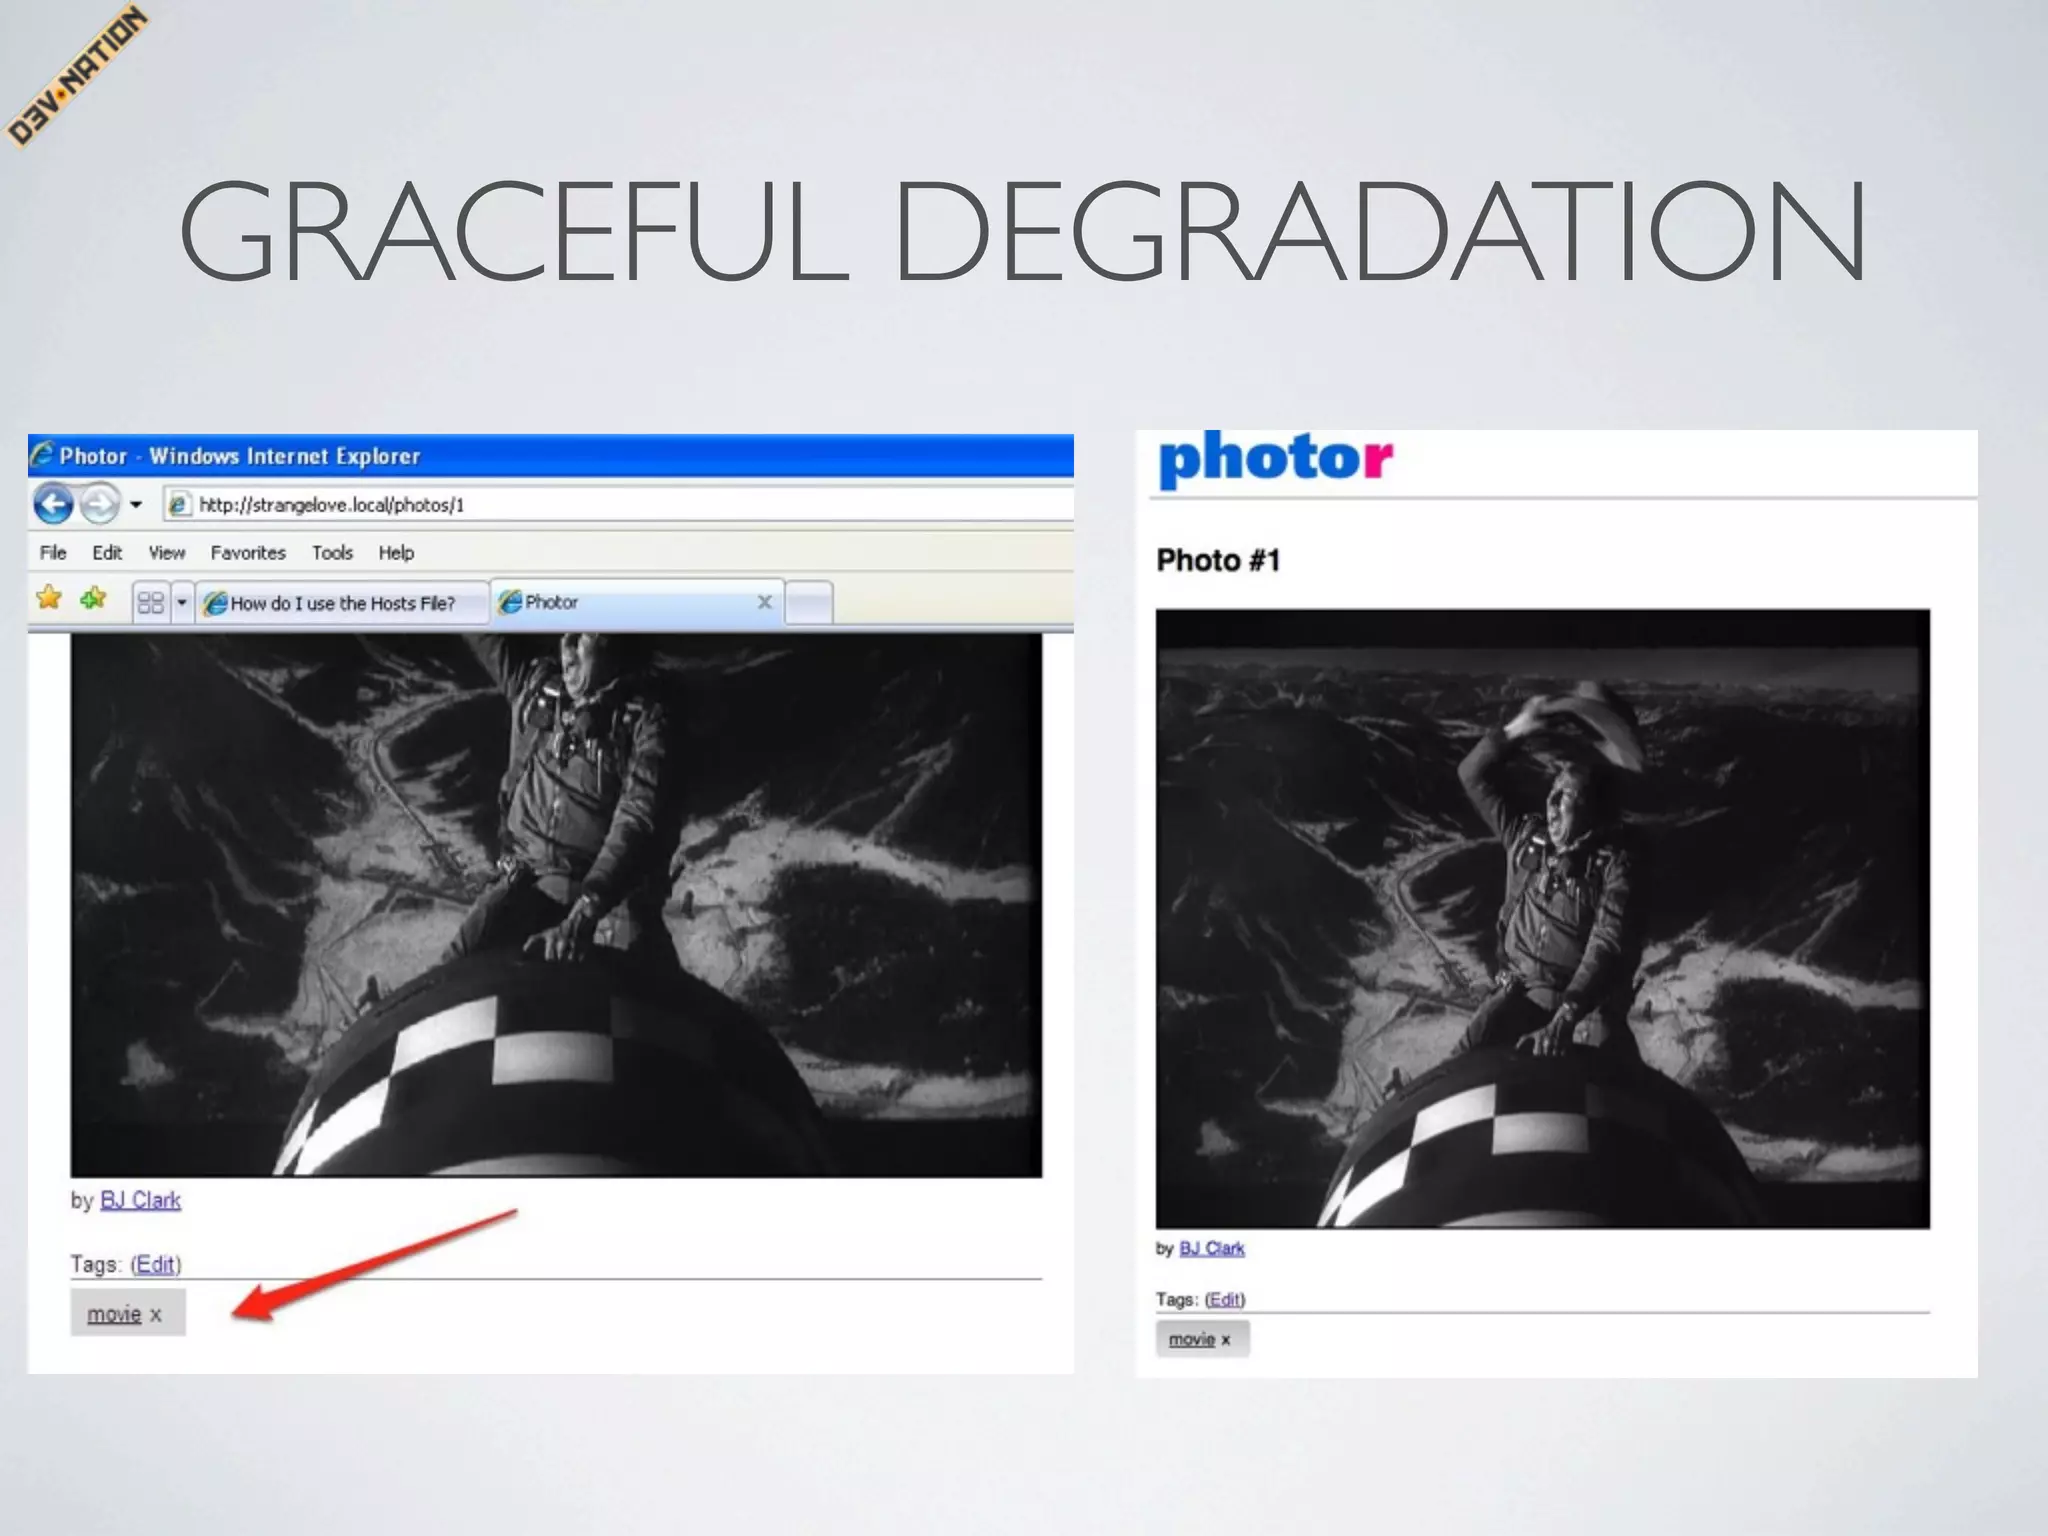Viewport: 2048px width, 1536px height.
Task: Click the movie tag link in IE window
Action: click(114, 1314)
